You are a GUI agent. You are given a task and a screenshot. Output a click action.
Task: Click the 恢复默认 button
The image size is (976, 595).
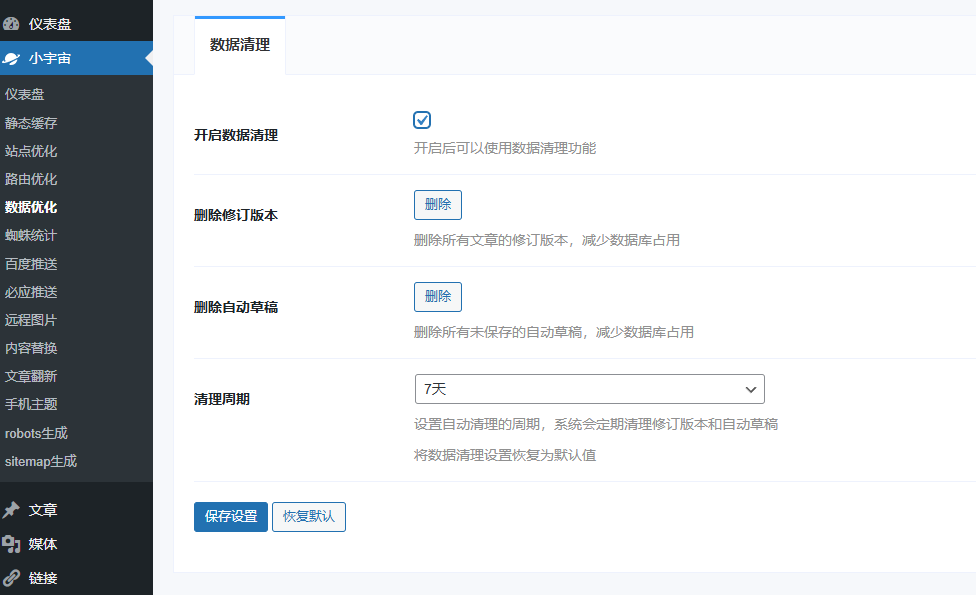[309, 517]
